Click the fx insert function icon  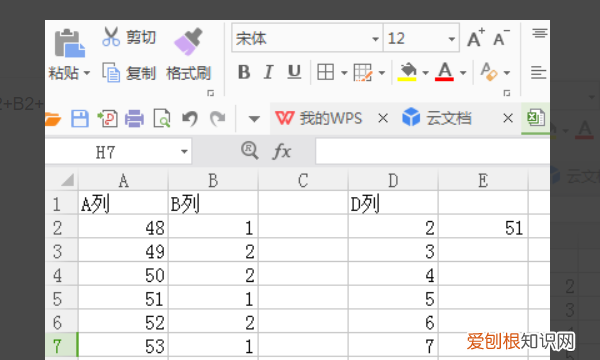[x=282, y=151]
